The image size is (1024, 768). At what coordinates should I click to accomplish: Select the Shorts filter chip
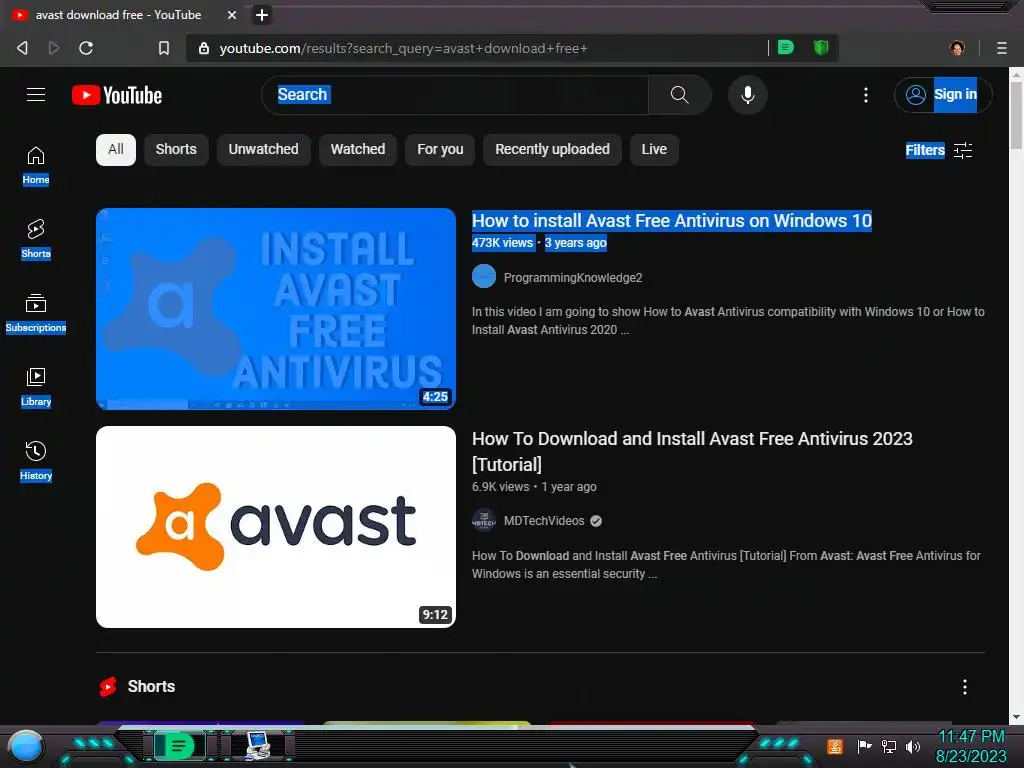(x=176, y=150)
